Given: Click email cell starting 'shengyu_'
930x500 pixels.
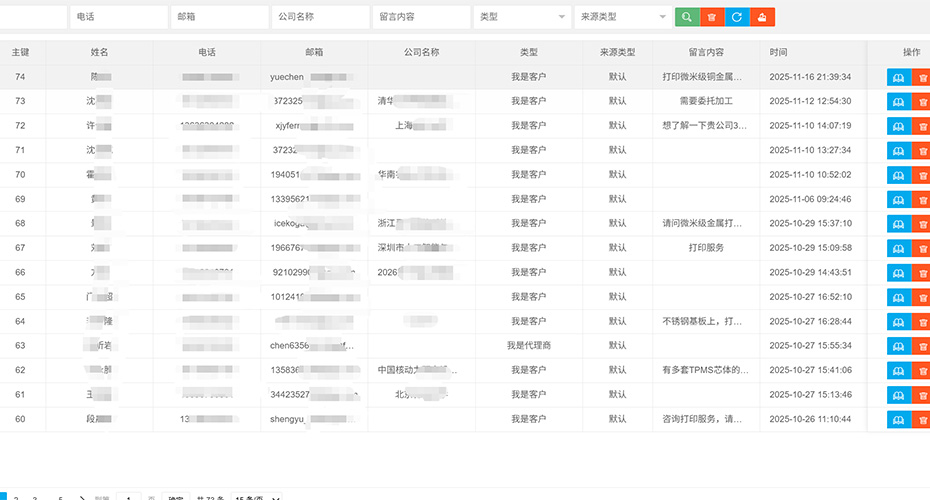Looking at the screenshot, I should point(313,419).
